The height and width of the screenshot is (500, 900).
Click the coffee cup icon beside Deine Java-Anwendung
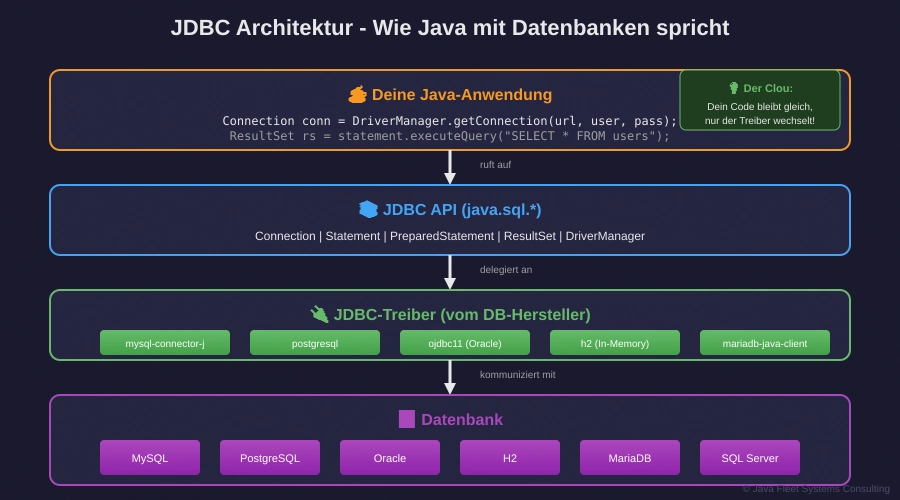pos(357,95)
